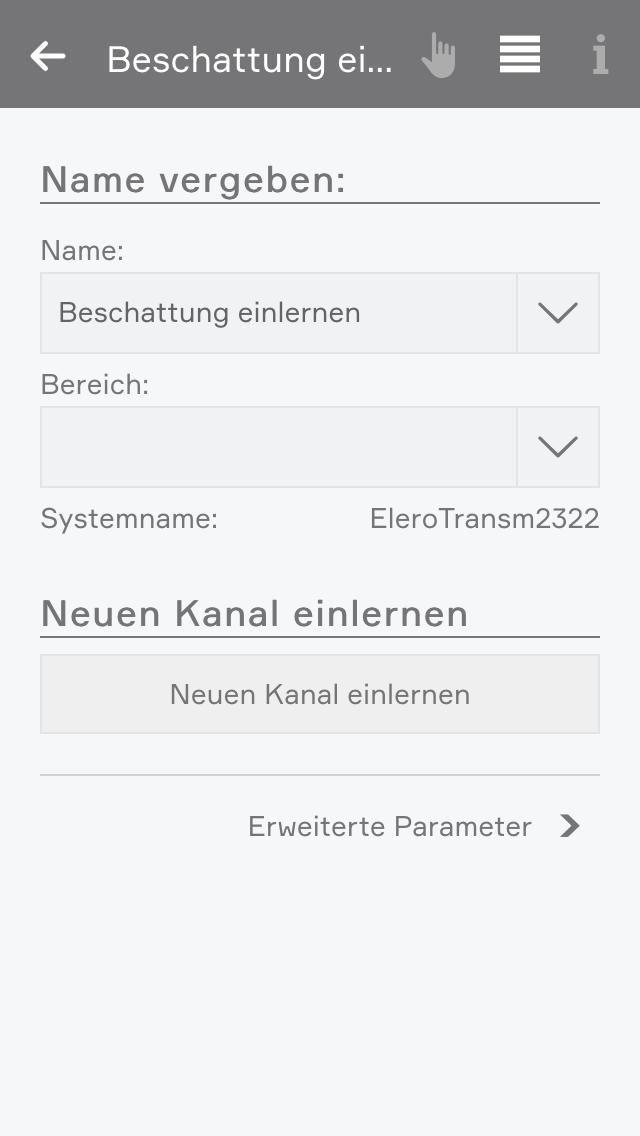The width and height of the screenshot is (640, 1136).
Task: Click the Name field containing 'Beschattung einlernen'
Action: [278, 313]
